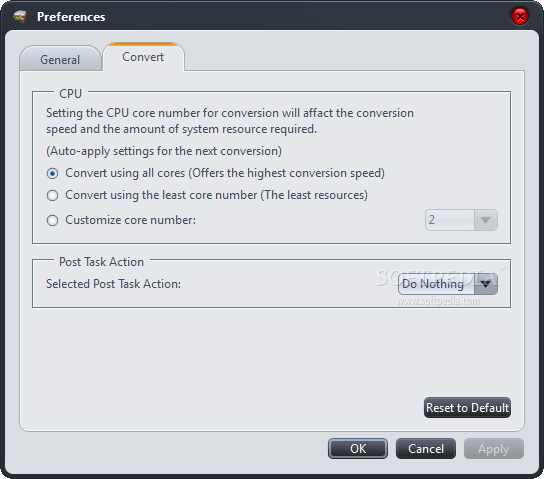This screenshot has width=544, height=479.
Task: Click the Auto-apply settings note text
Action: click(164, 151)
